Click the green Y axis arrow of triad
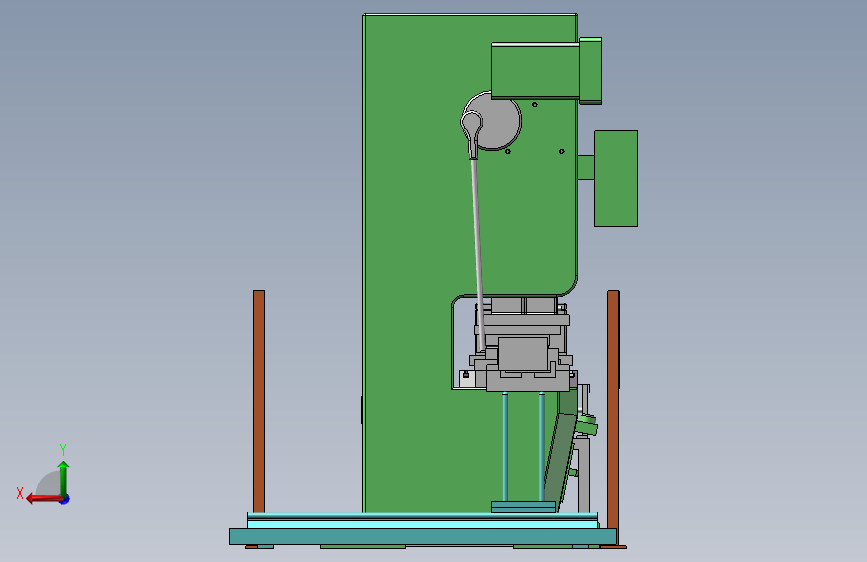This screenshot has width=867, height=562. point(64,478)
